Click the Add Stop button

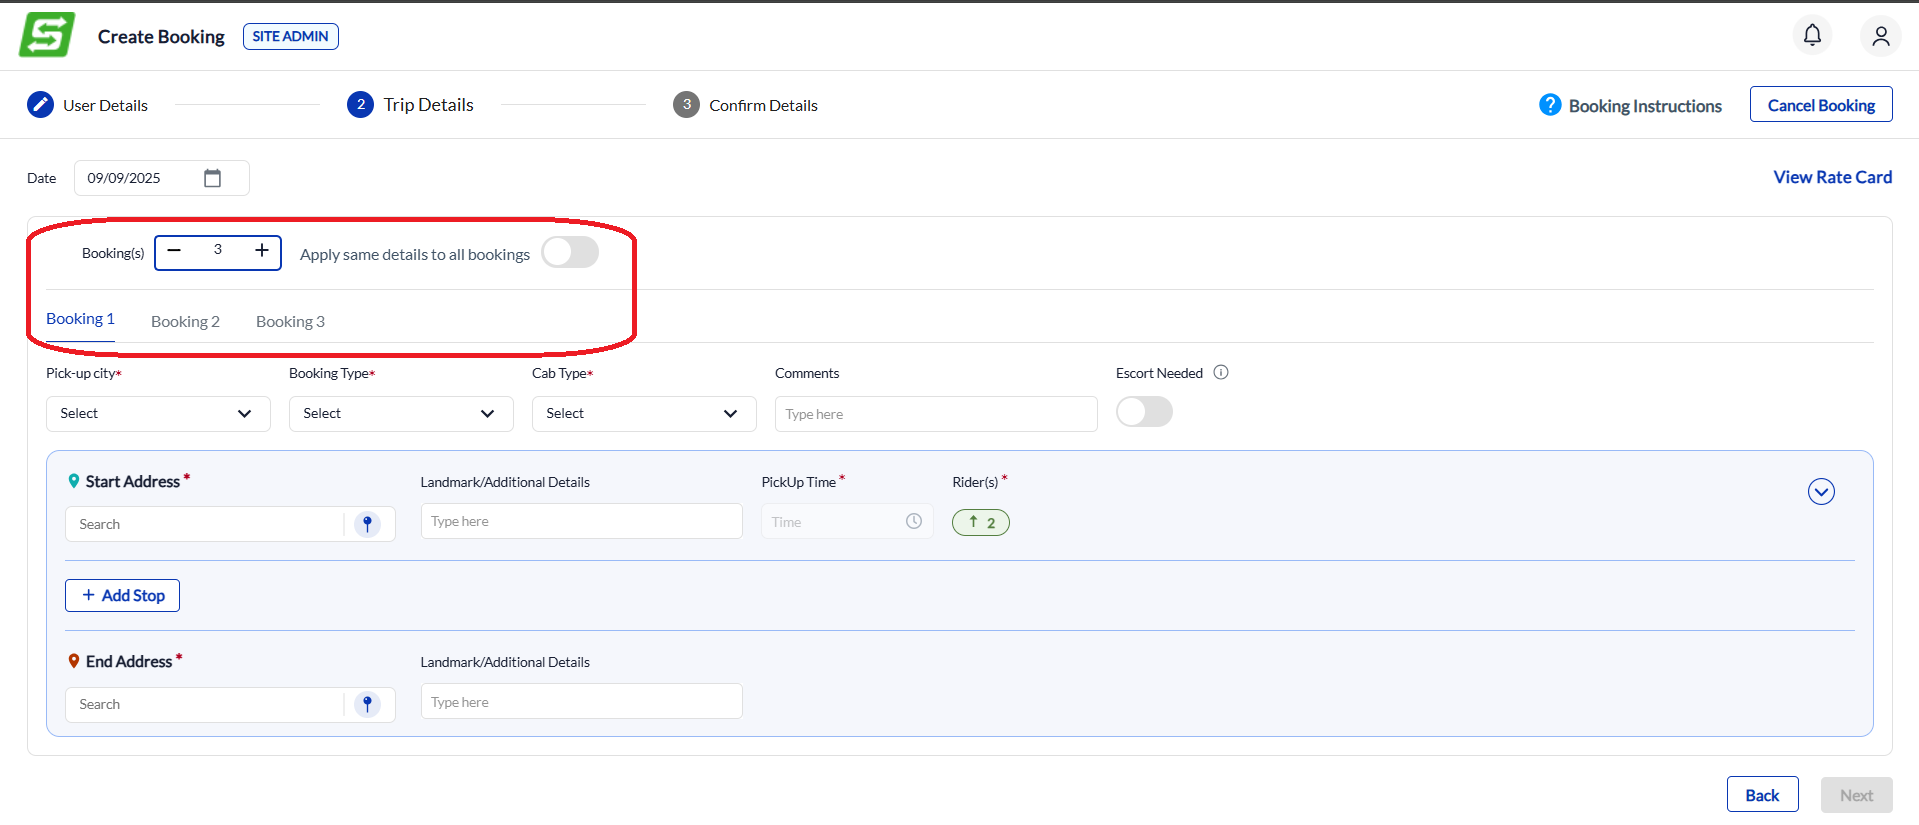point(123,595)
